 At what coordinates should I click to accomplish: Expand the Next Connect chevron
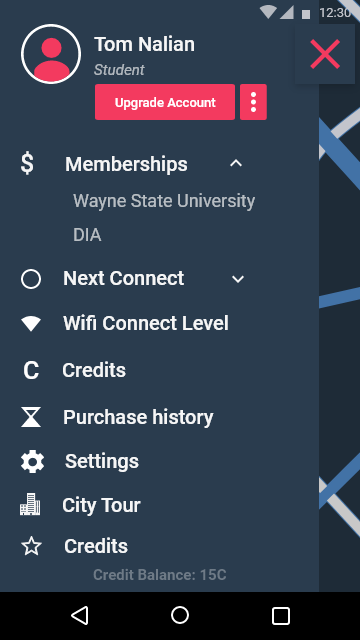(238, 279)
